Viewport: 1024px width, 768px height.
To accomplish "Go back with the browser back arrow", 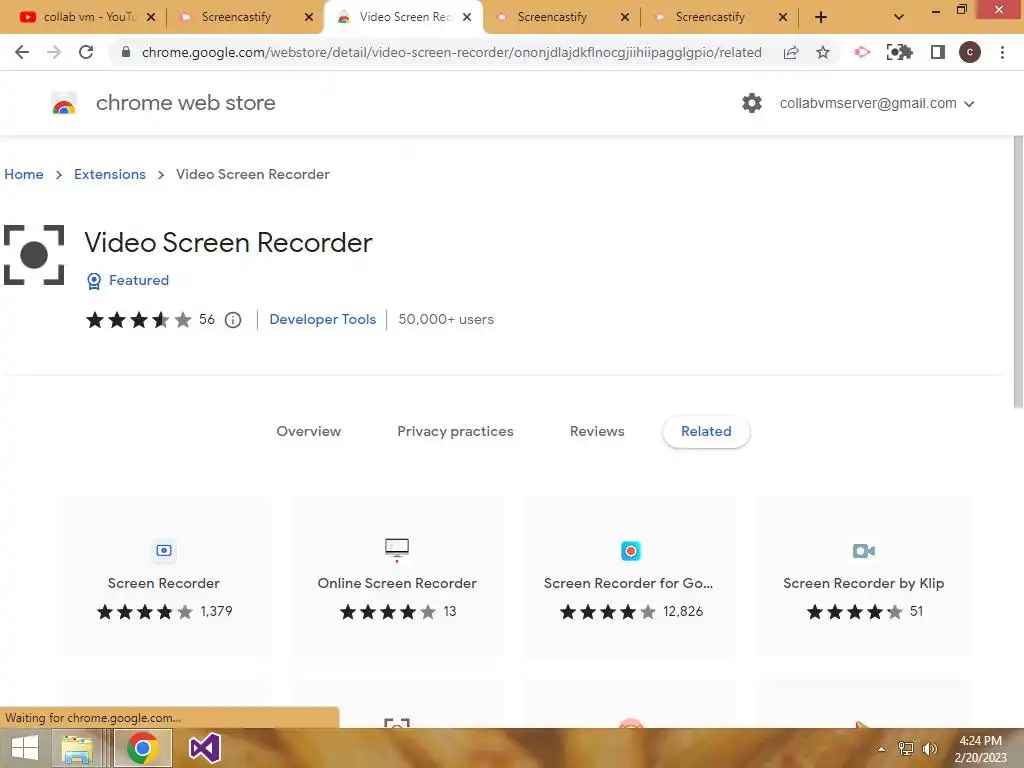I will click(22, 52).
